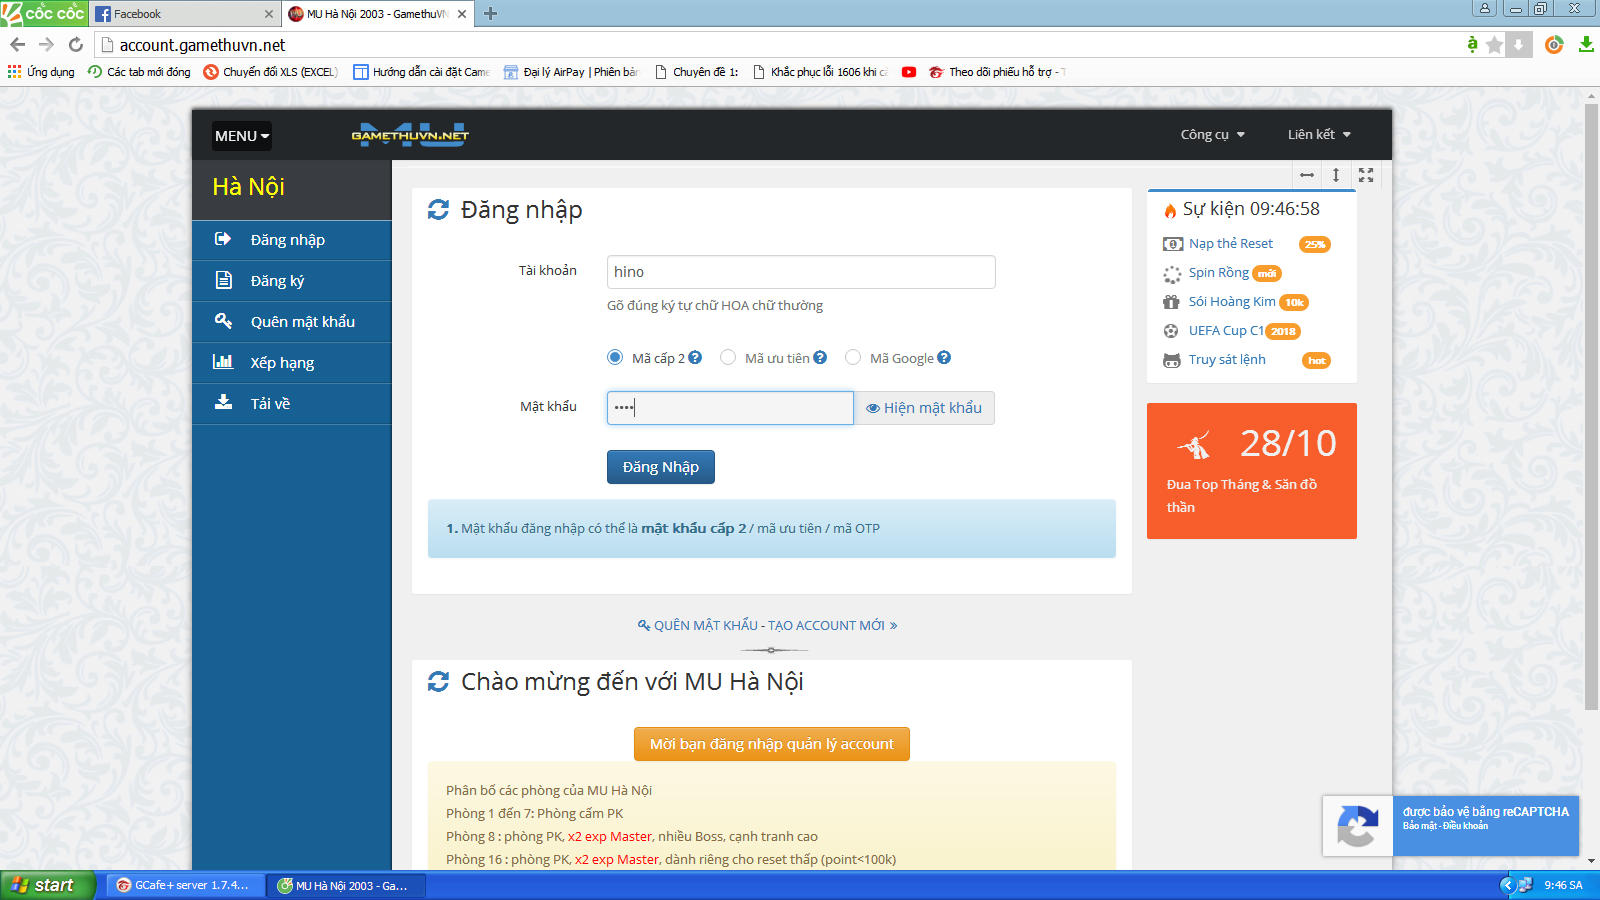Click the browser Forward arrow
Screen dimensions: 1600x900
point(46,44)
